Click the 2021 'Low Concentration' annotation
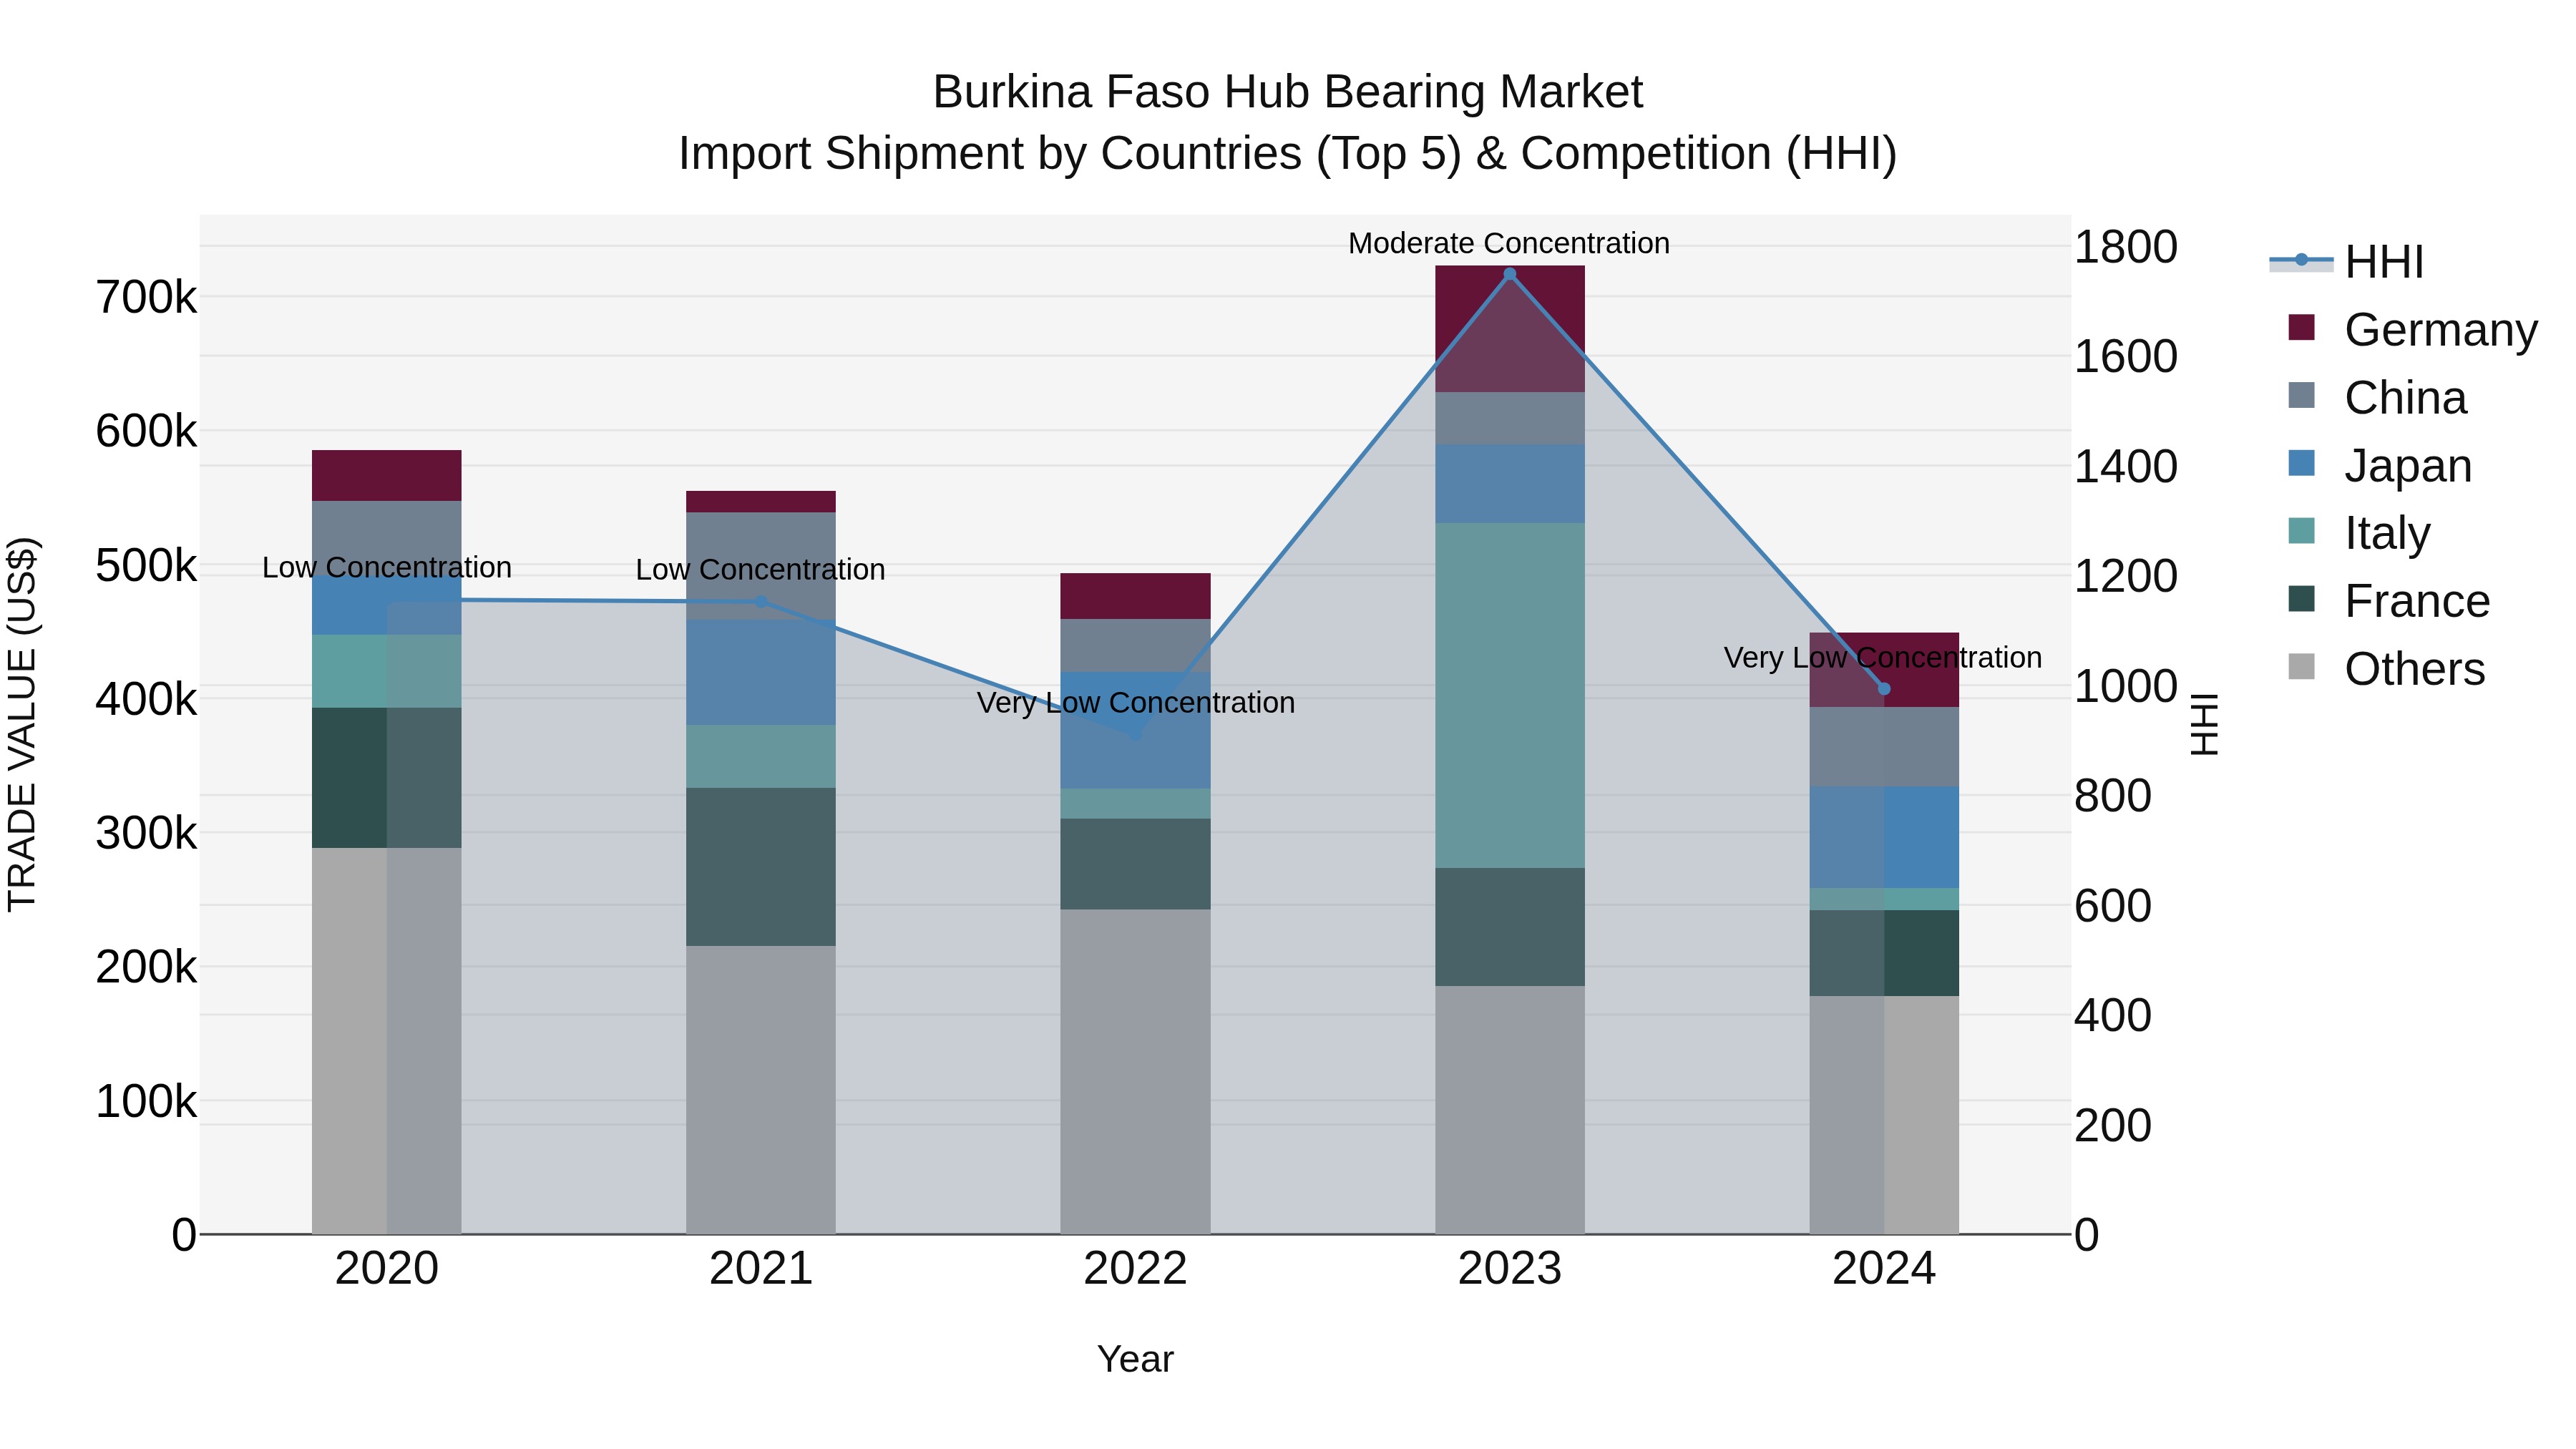This screenshot has width=2576, height=1449. click(x=761, y=569)
